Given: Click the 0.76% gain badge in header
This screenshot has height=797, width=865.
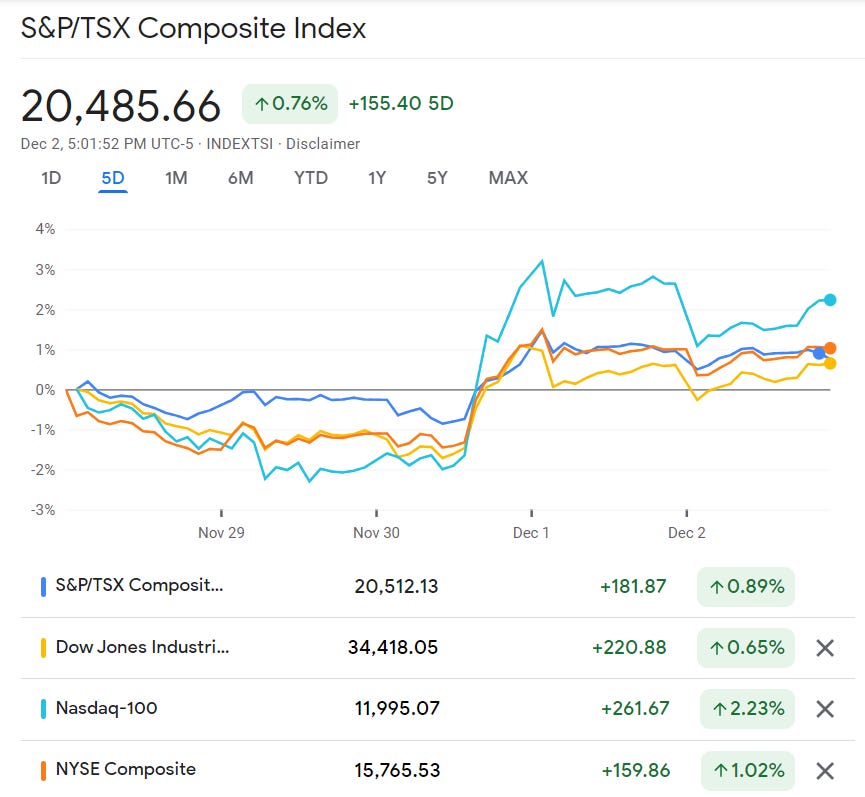Looking at the screenshot, I should [290, 104].
